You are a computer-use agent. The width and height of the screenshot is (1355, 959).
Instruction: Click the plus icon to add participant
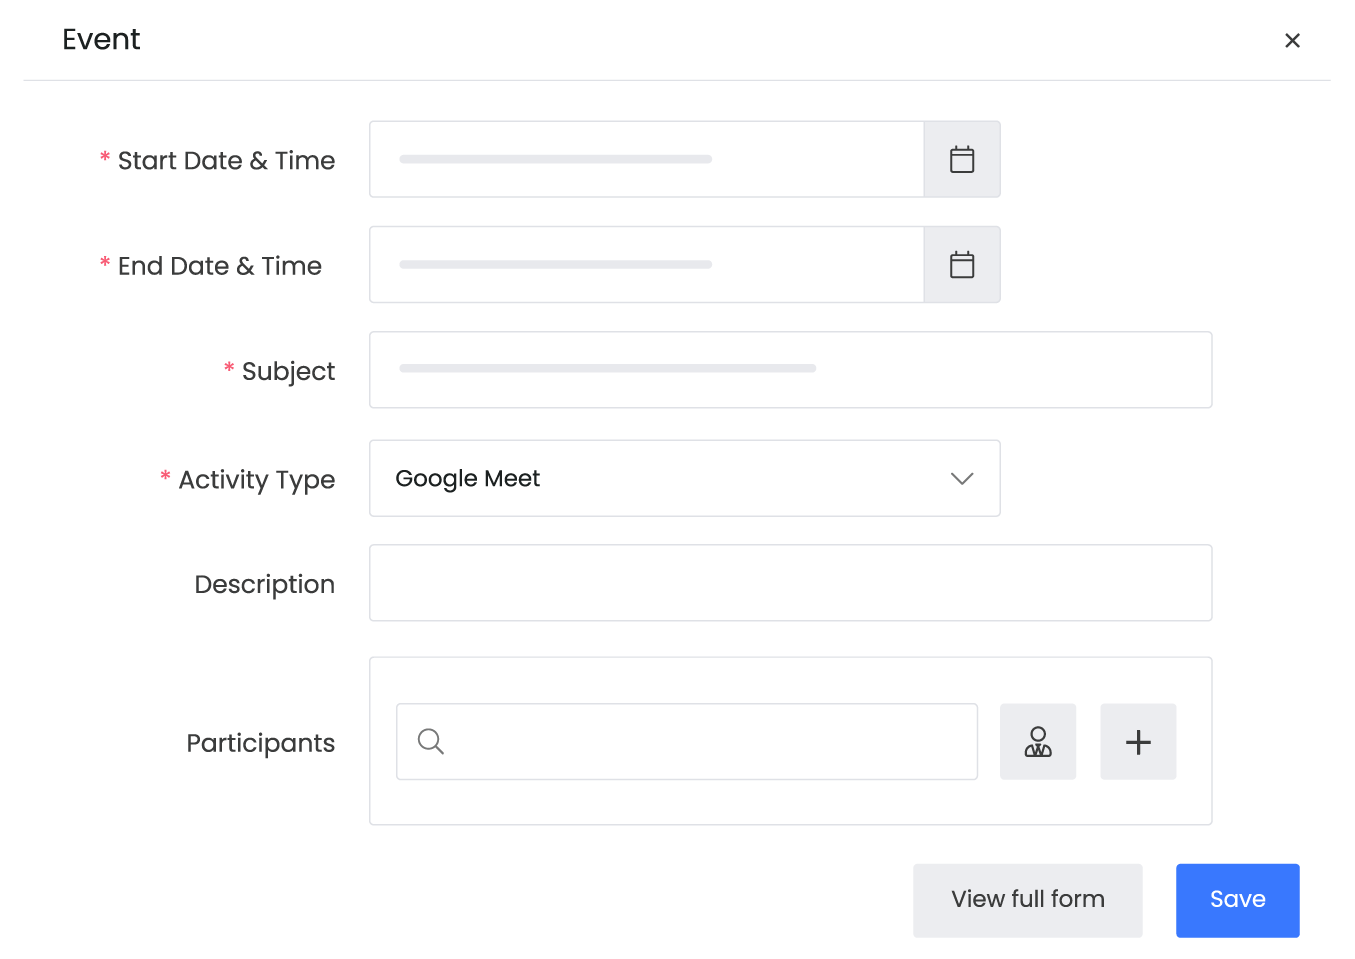coord(1138,741)
